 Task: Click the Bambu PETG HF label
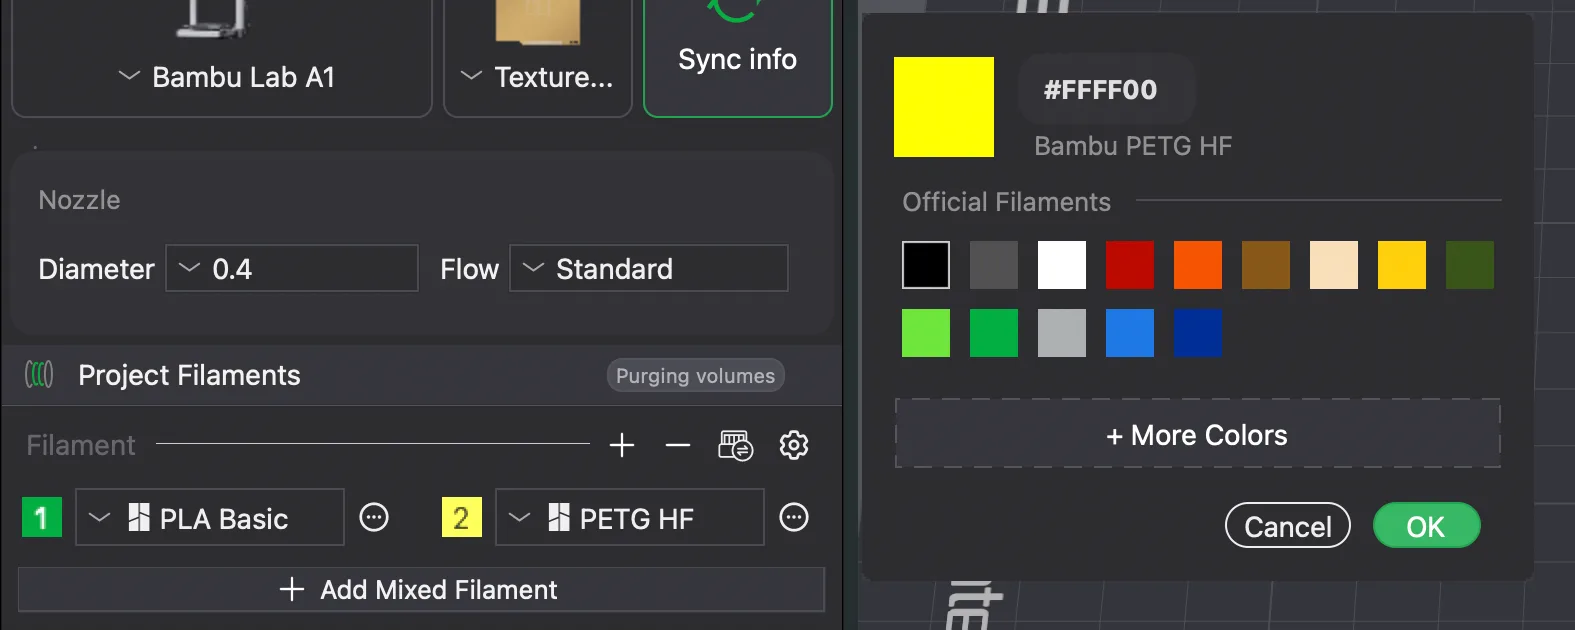point(1133,146)
